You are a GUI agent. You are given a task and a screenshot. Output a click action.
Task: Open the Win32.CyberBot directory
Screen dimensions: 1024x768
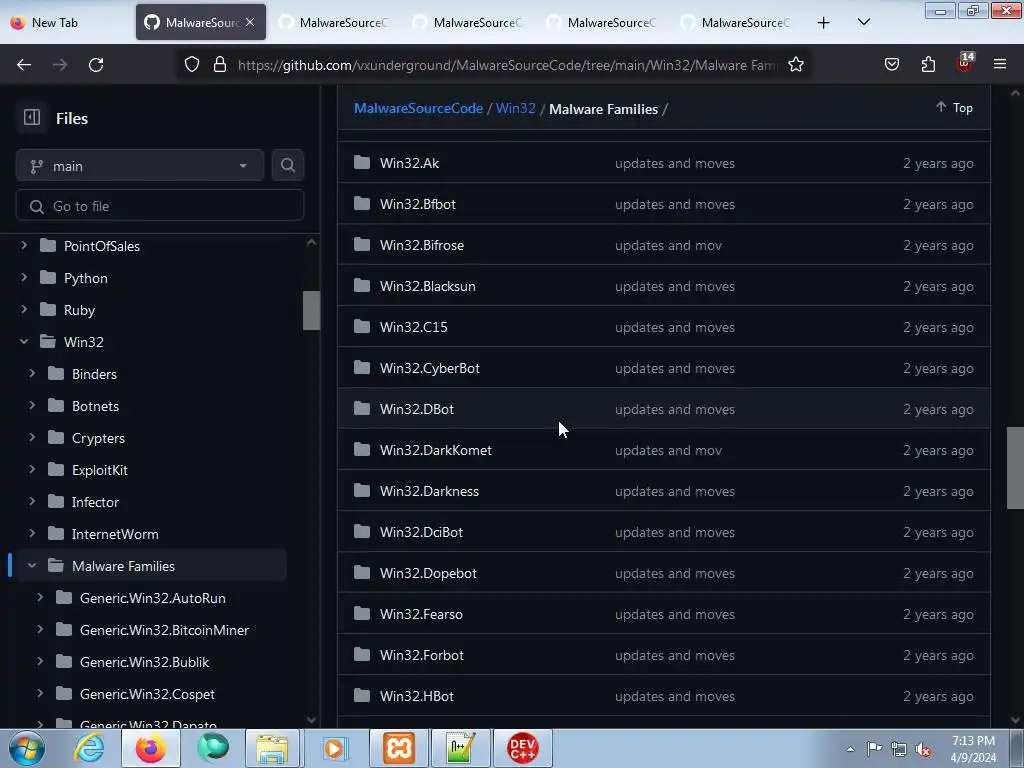pyautogui.click(x=430, y=368)
